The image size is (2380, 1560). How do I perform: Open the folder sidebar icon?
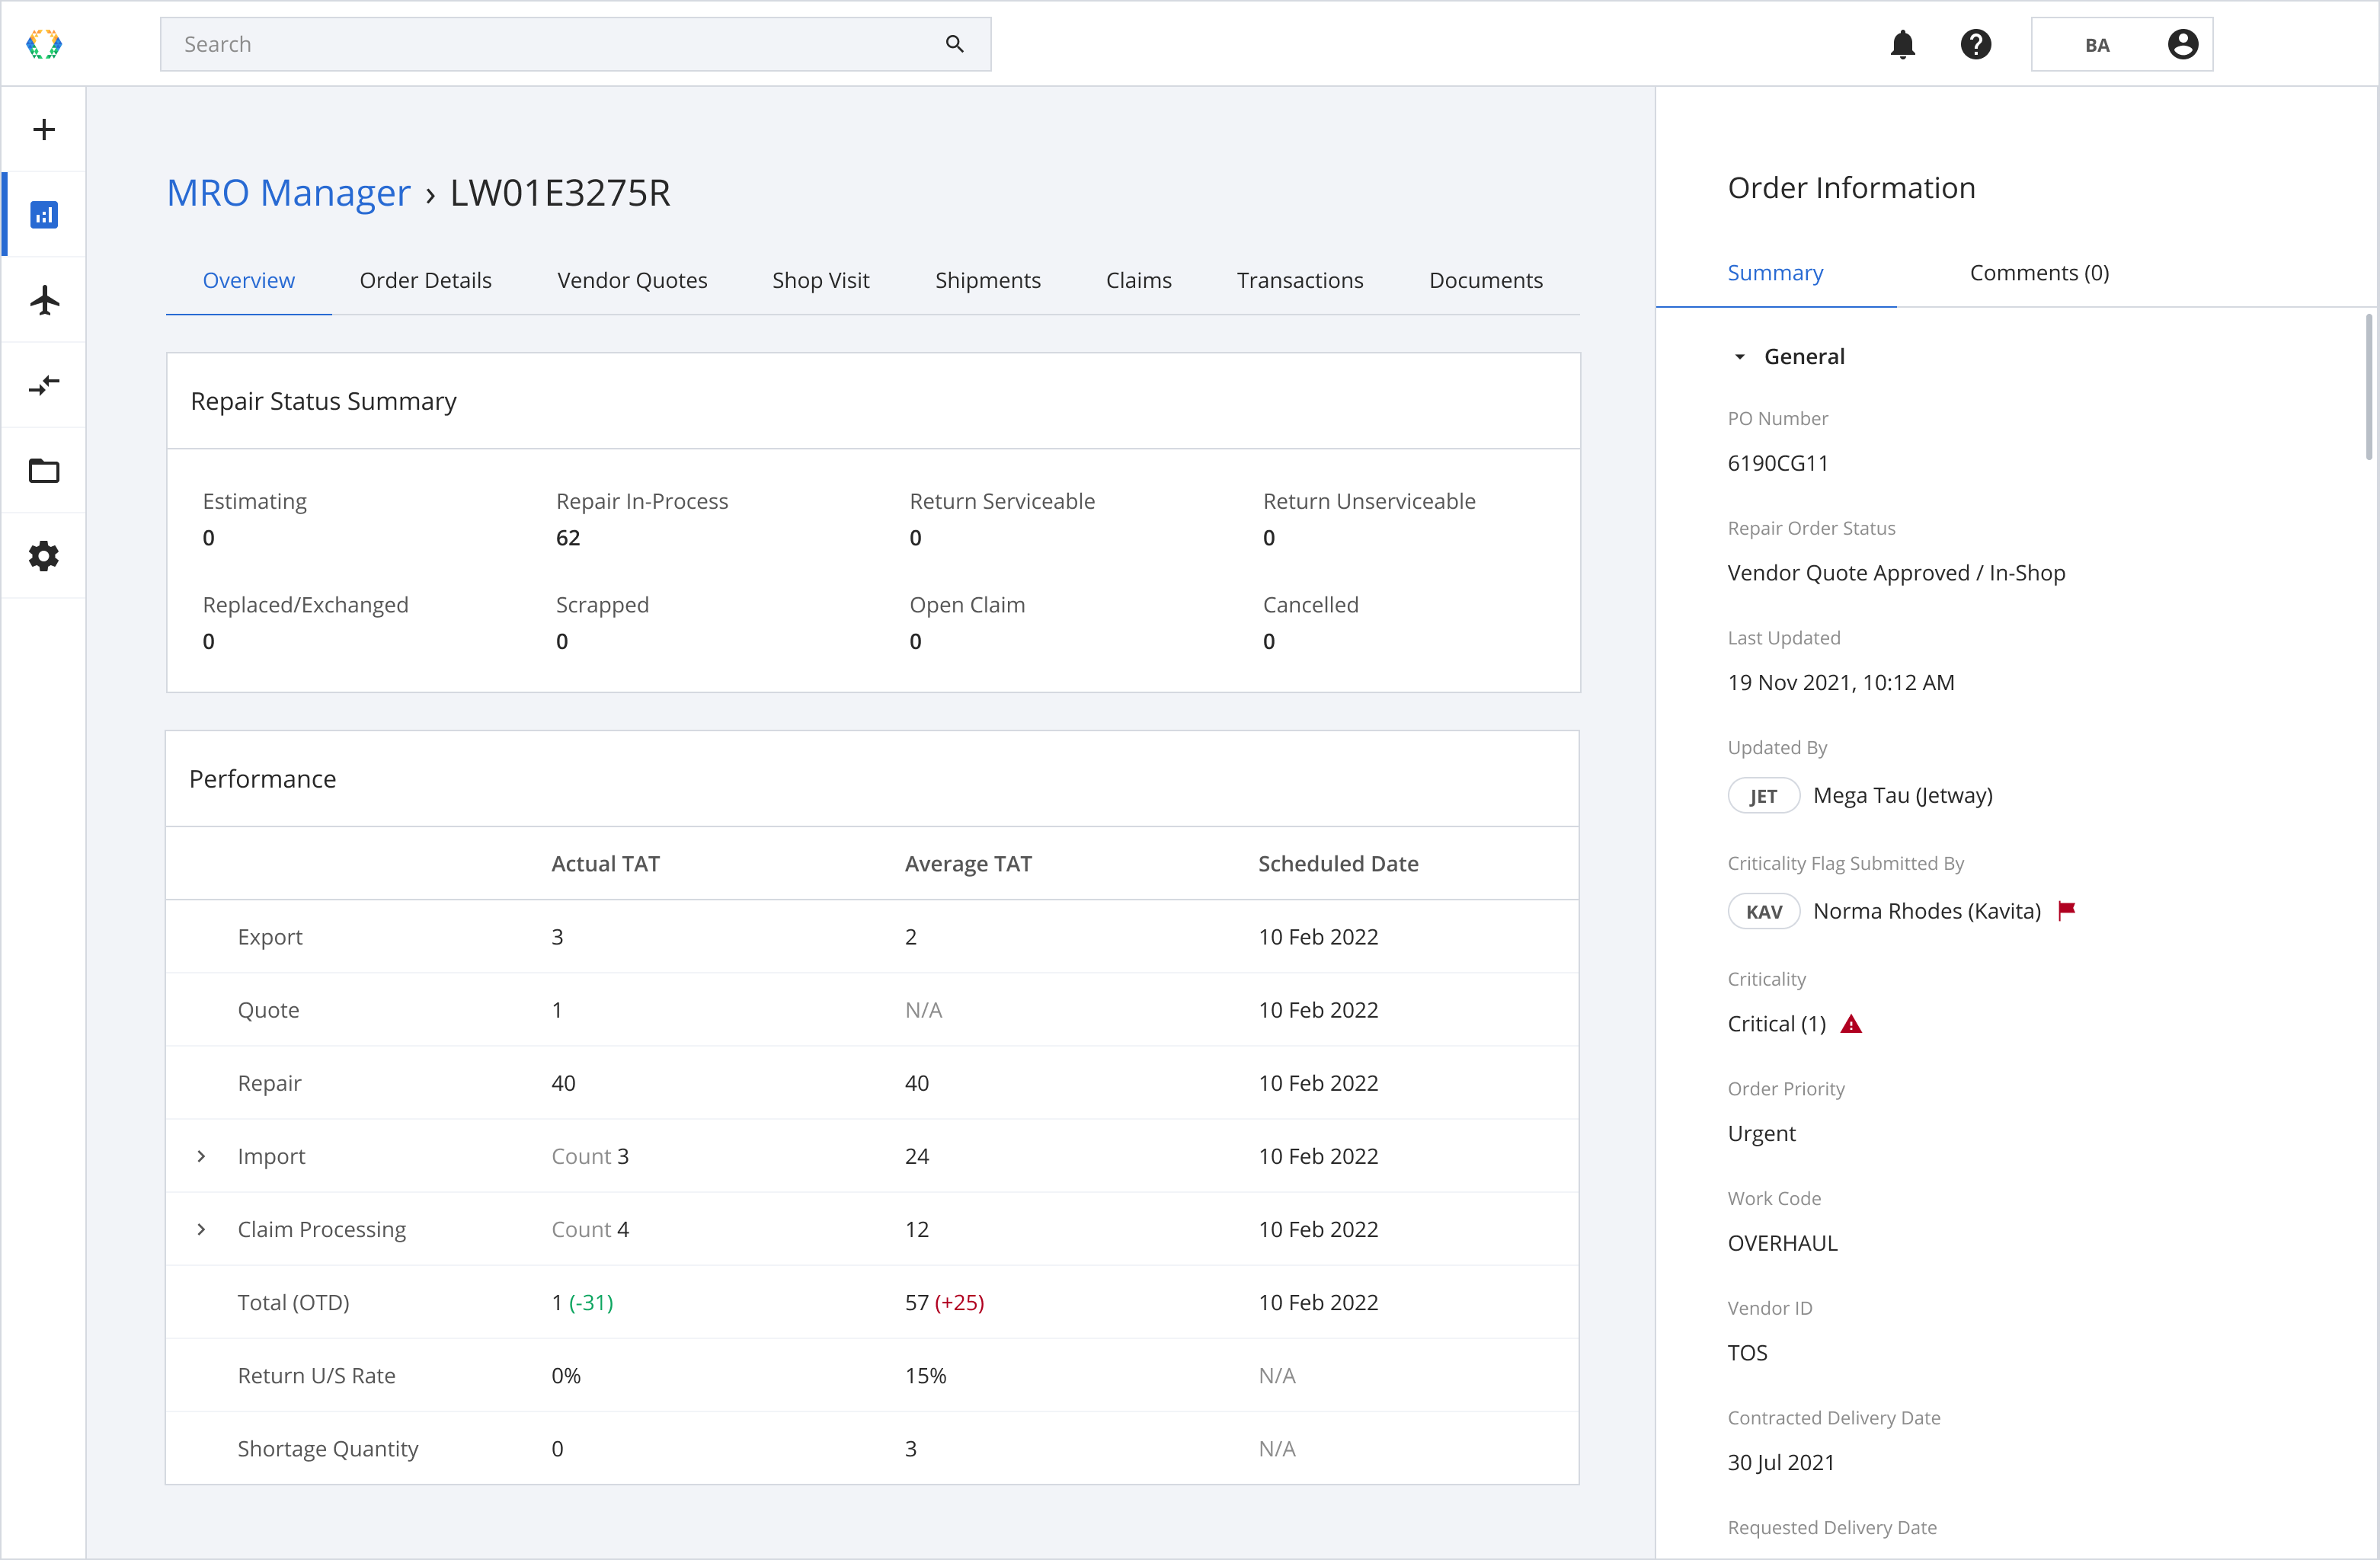click(44, 470)
